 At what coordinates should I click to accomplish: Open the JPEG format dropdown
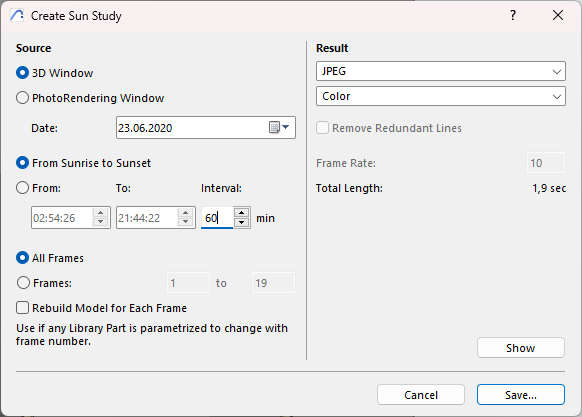point(441,71)
